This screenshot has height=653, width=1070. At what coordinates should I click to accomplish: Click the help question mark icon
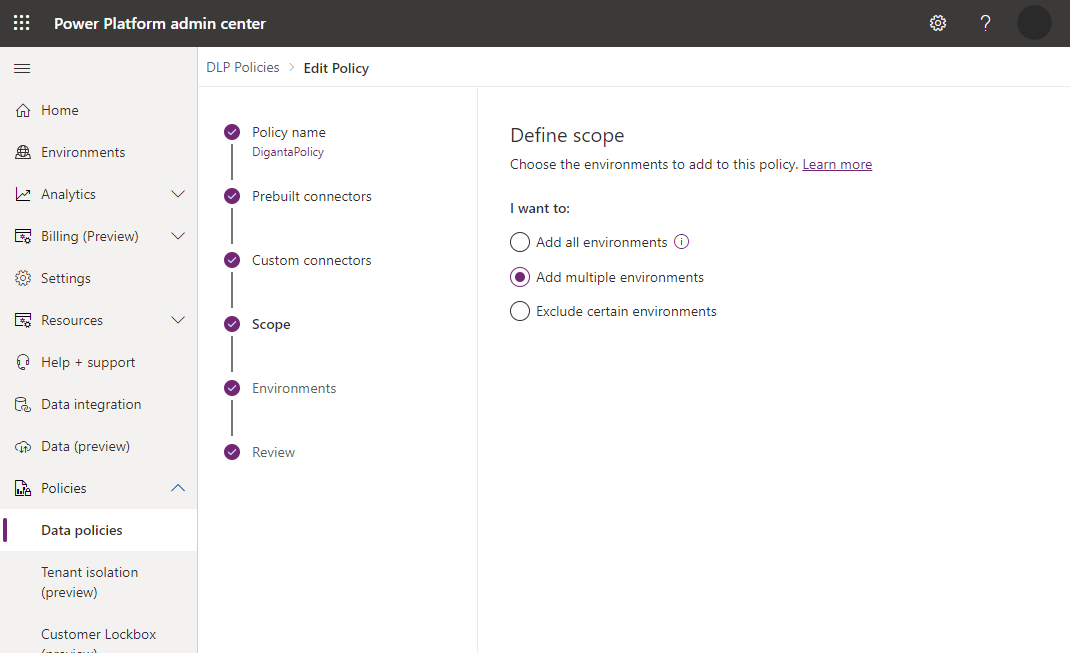pos(985,23)
